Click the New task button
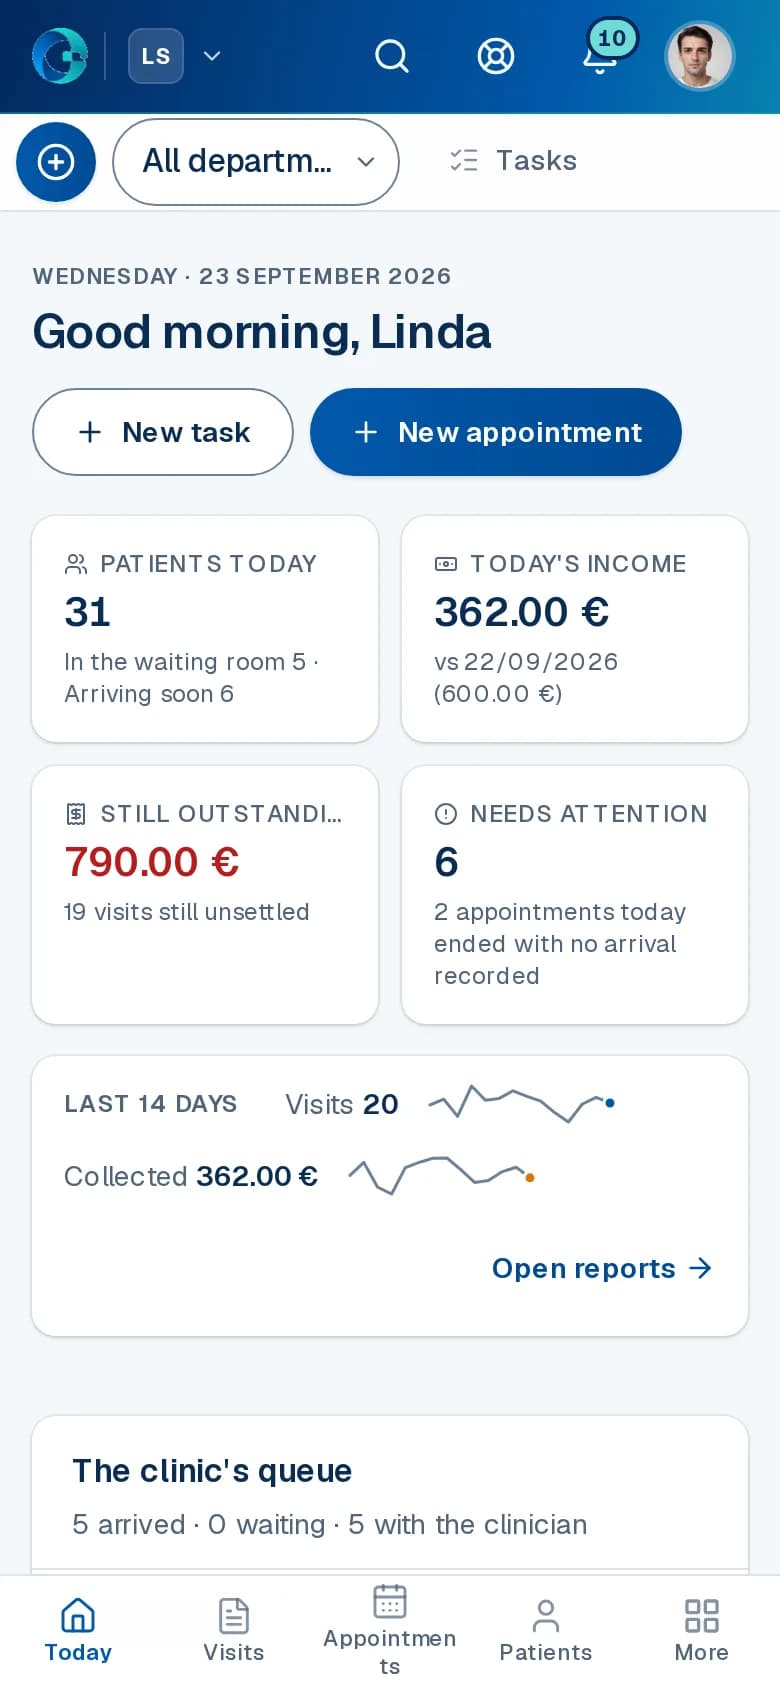780x1688 pixels. point(163,432)
